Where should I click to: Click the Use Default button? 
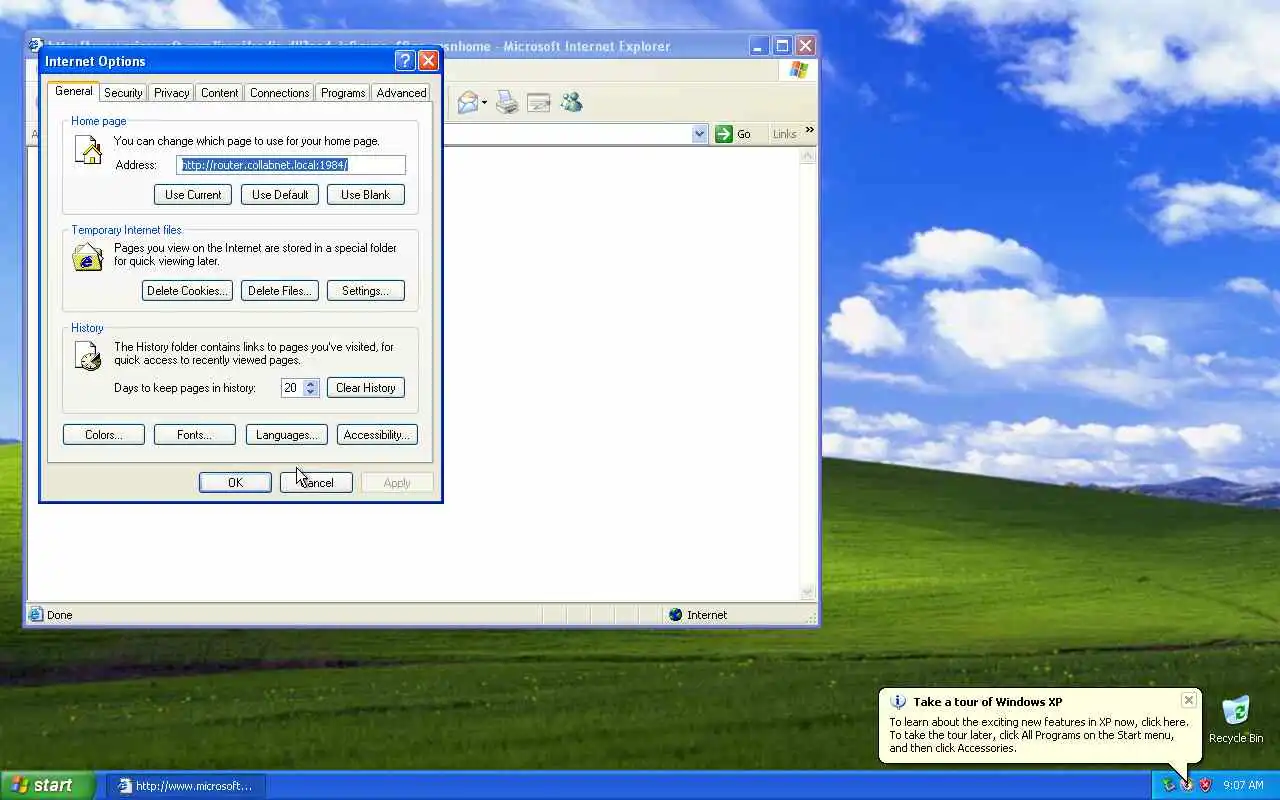(x=280, y=195)
